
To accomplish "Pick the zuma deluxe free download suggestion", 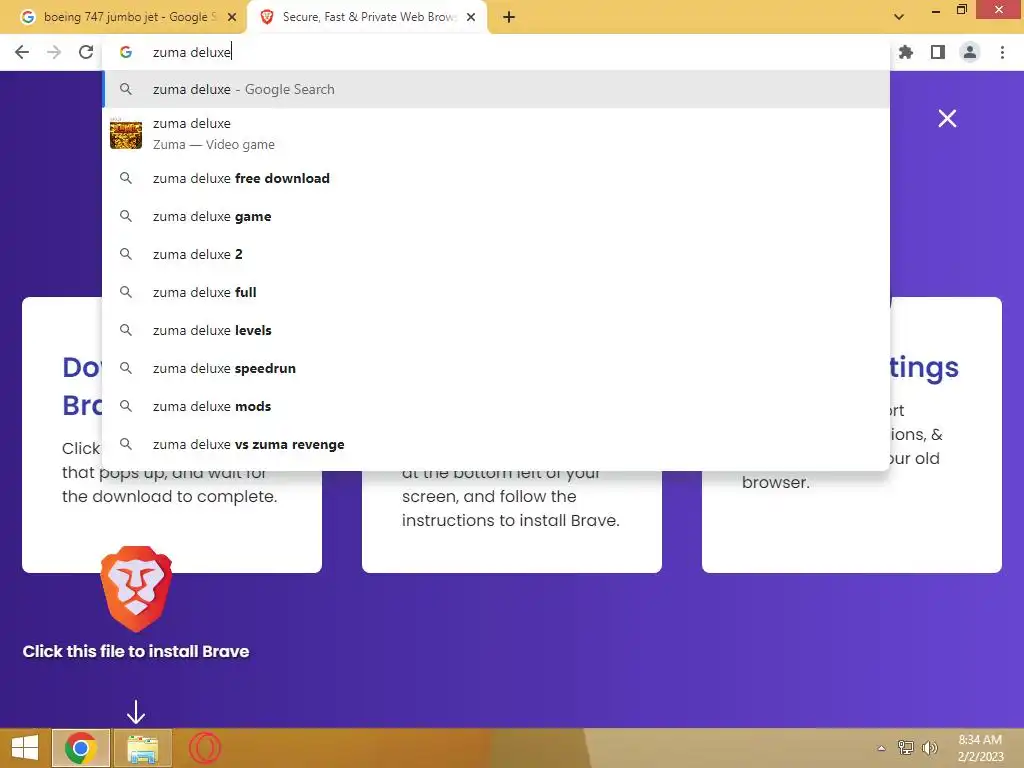I will tap(496, 178).
